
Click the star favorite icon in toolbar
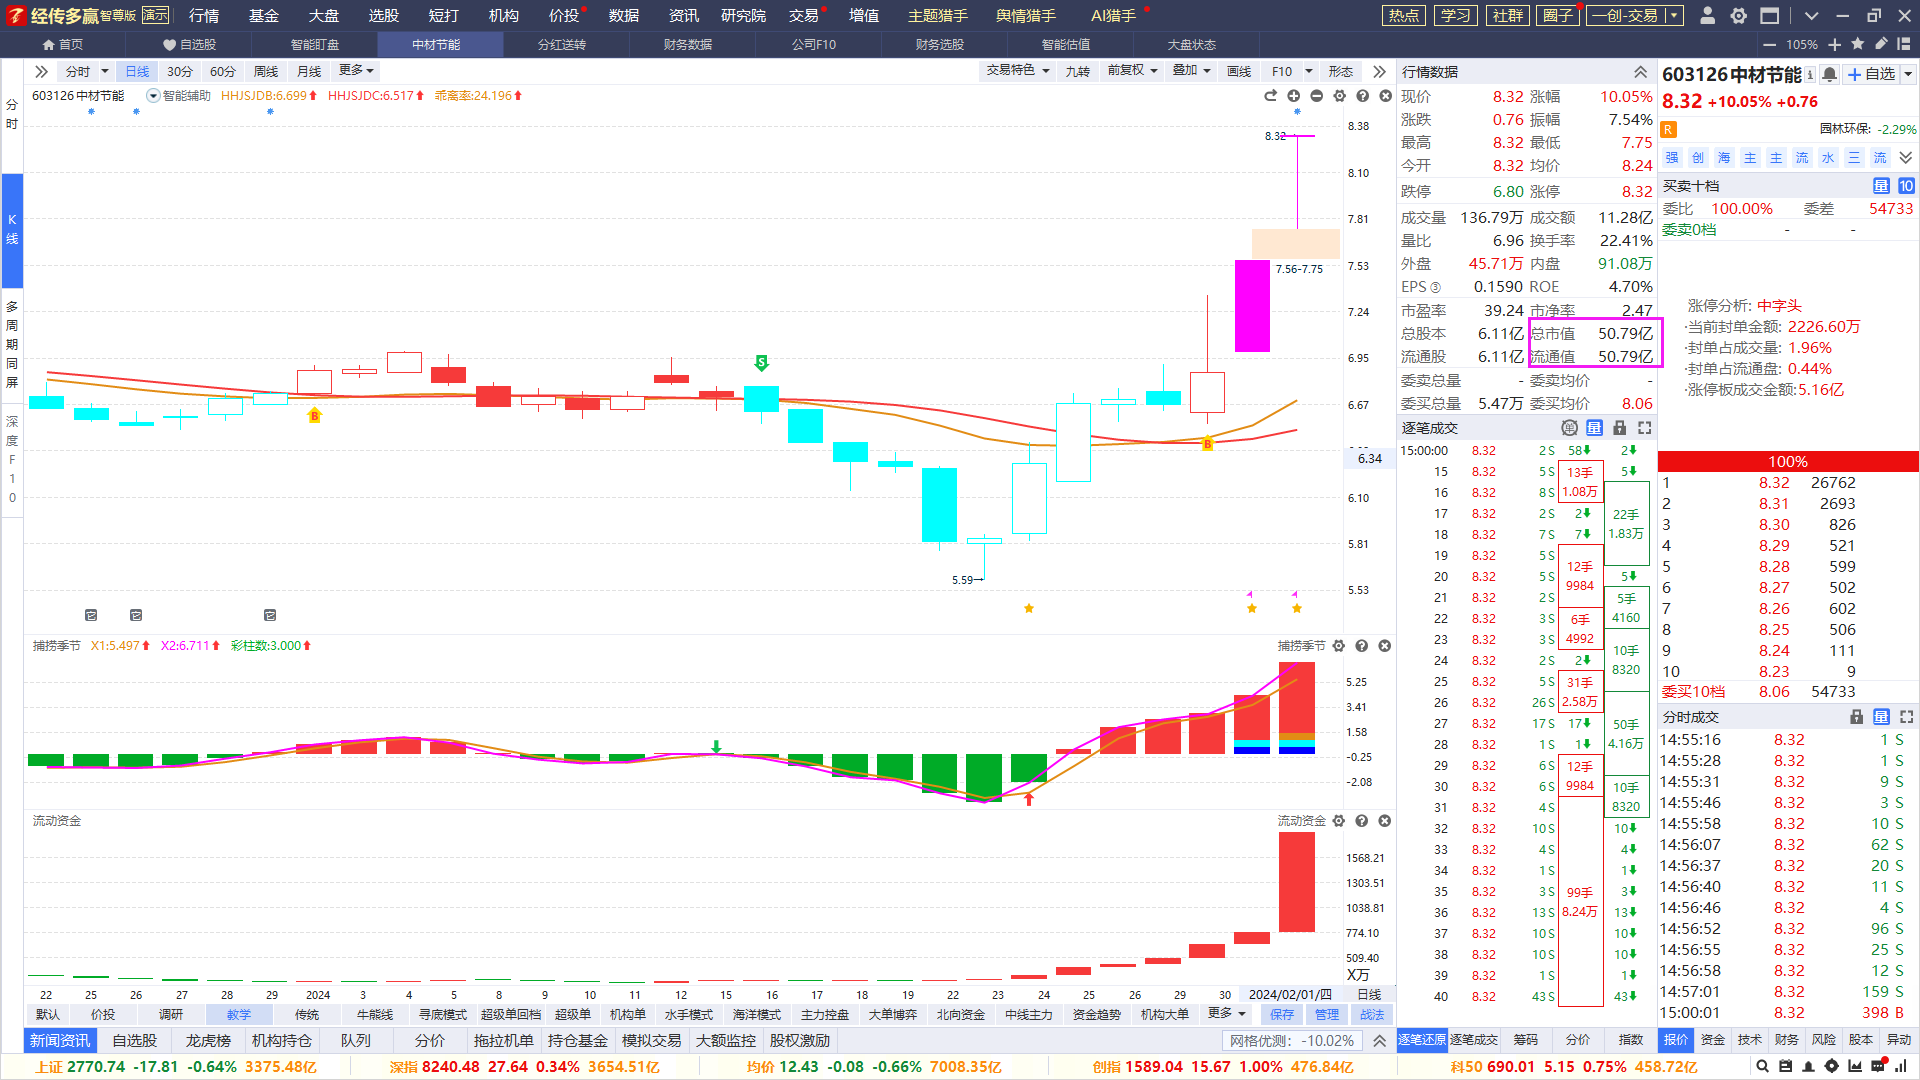tap(1858, 44)
